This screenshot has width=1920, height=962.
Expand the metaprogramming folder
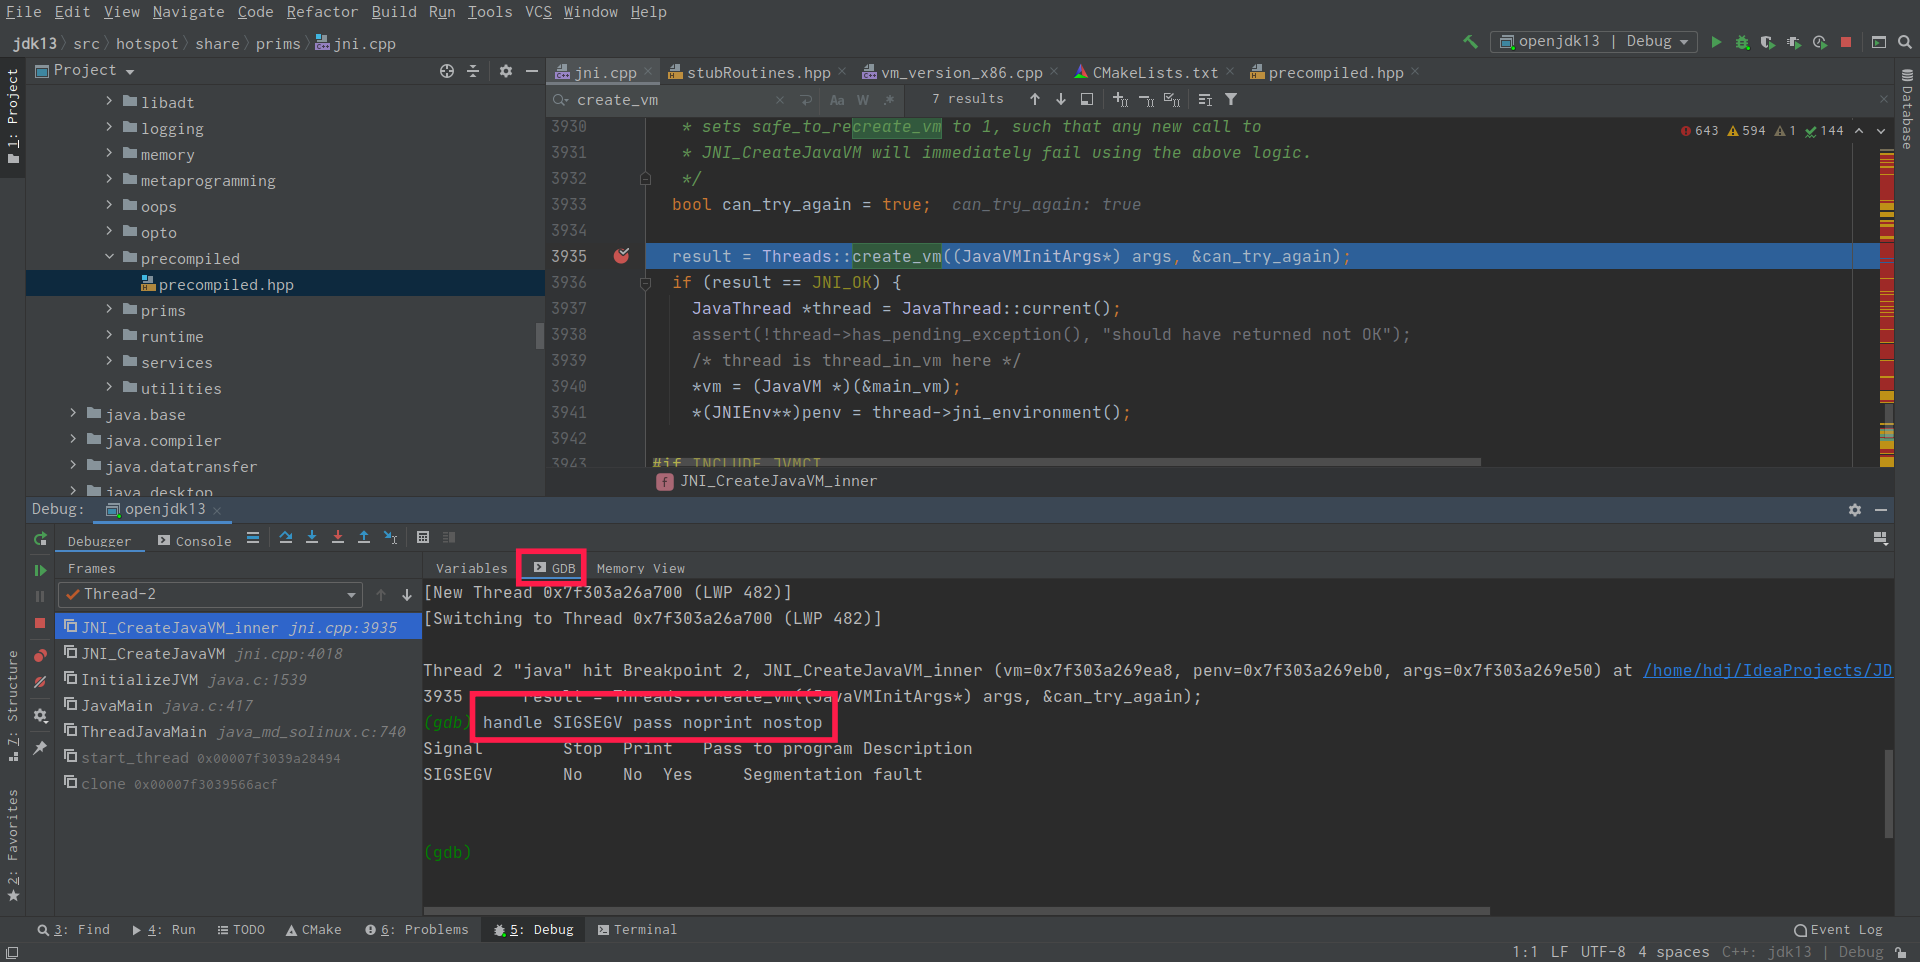click(x=110, y=180)
